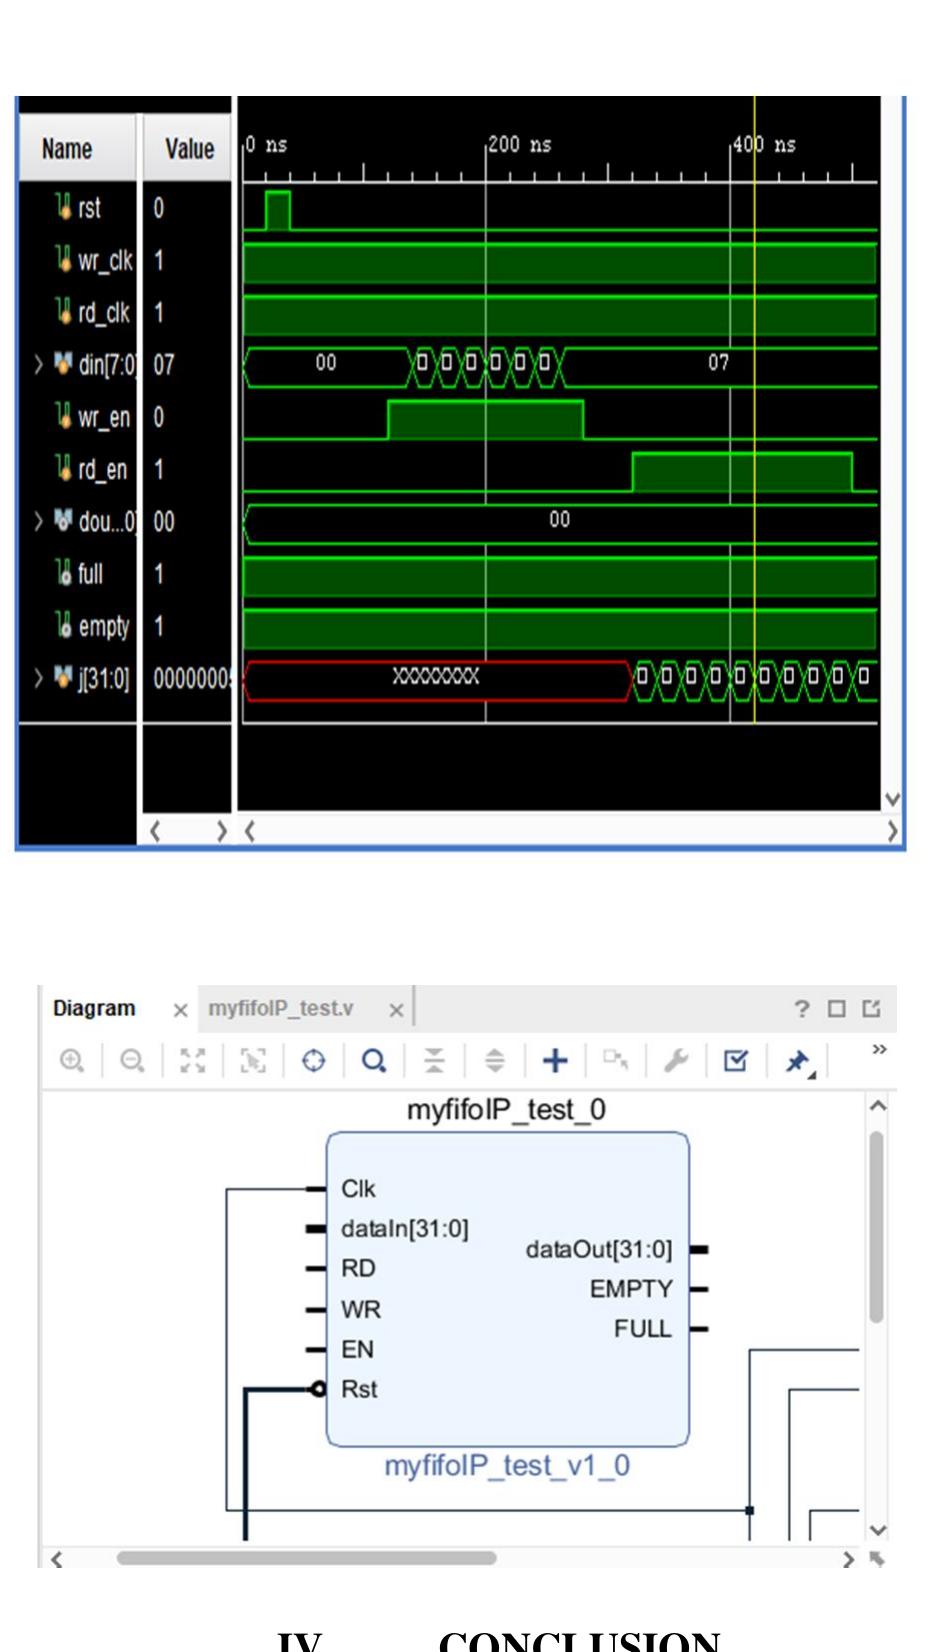This screenshot has height=1652, width=935.
Task: Click the 400 ns timeline marker
Action: pos(764,145)
